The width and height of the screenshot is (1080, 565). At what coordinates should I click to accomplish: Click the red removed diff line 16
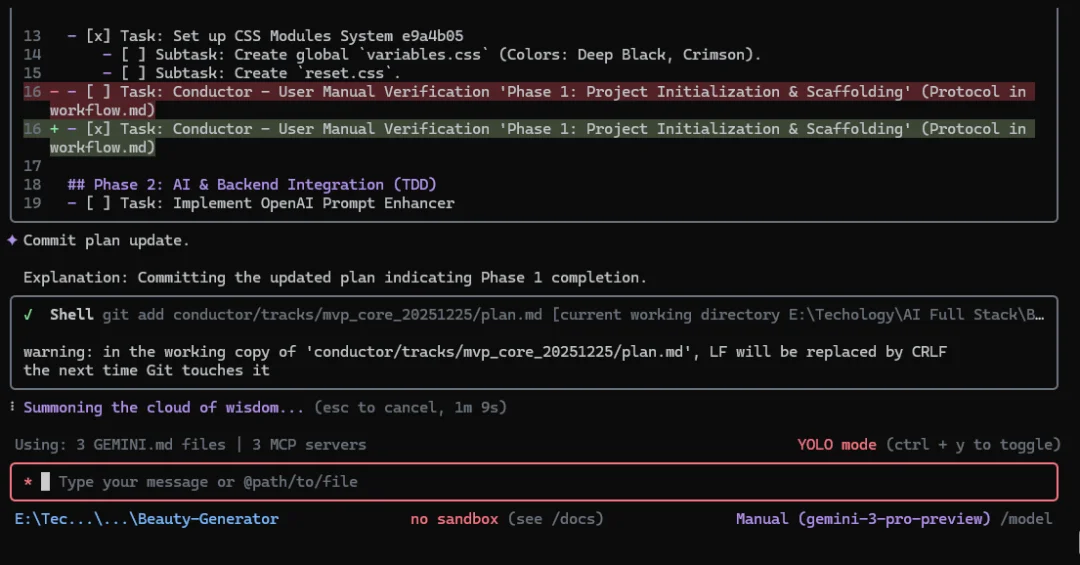(x=528, y=101)
